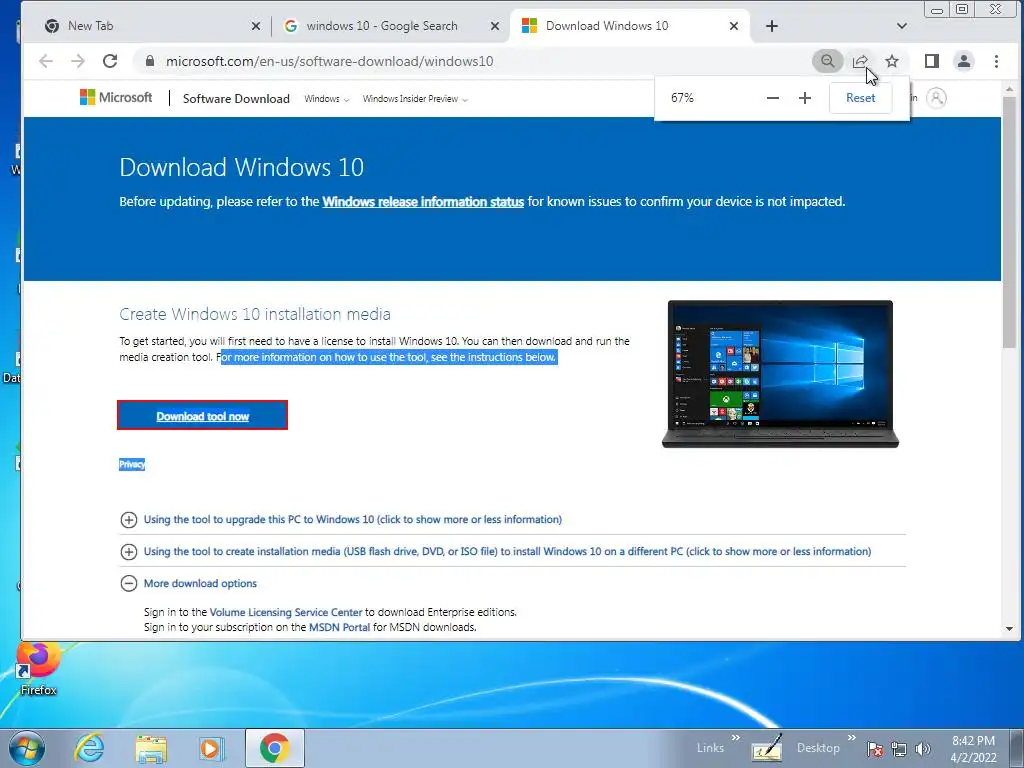This screenshot has height=768, width=1024.
Task: Click the Action Center flag icon
Action: 874,749
